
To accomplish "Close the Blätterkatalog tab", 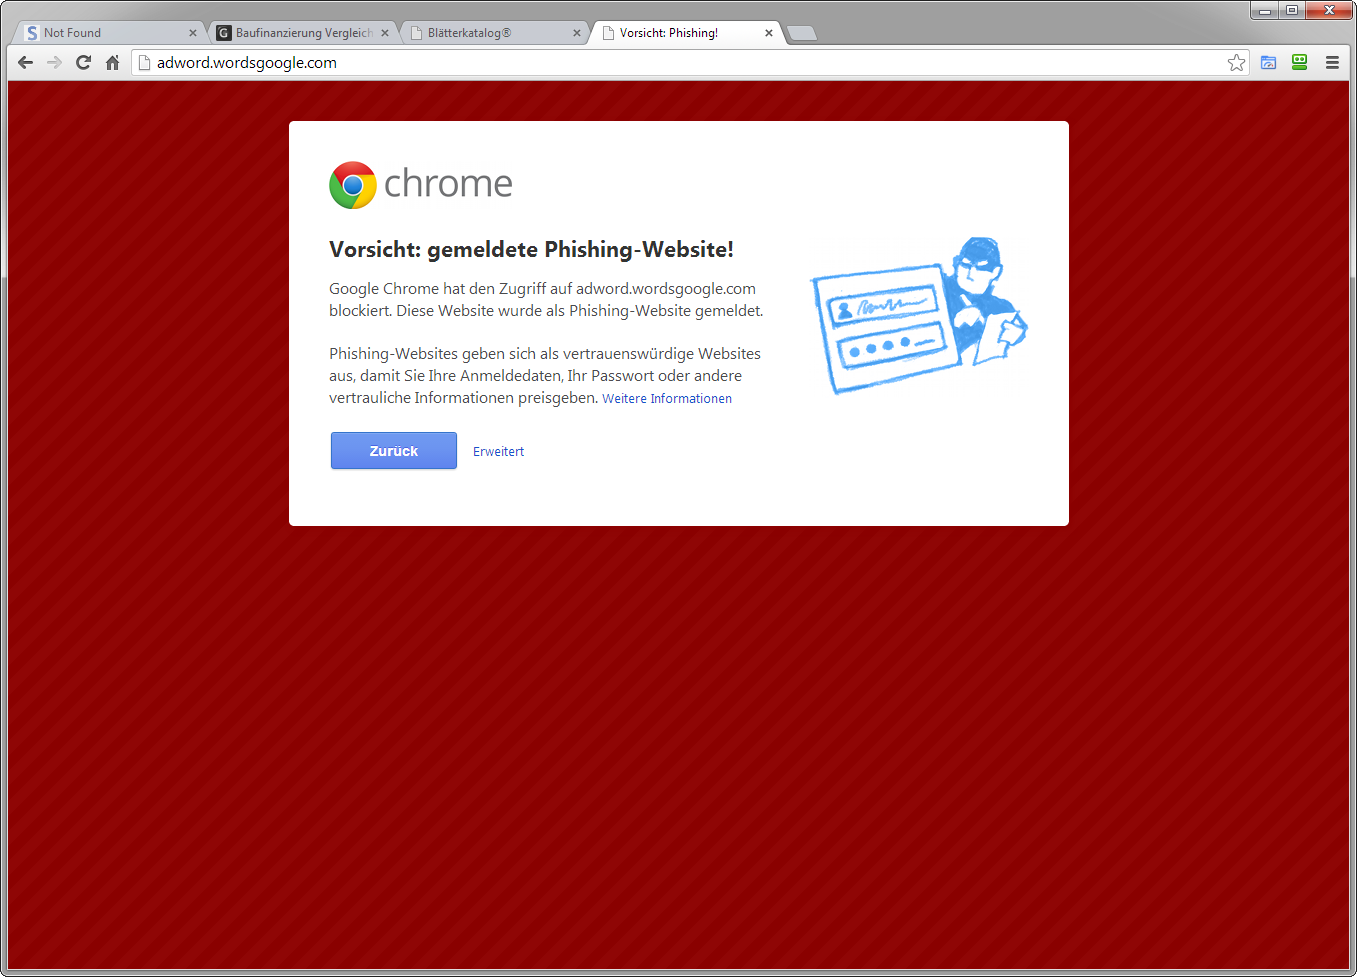I will tap(577, 33).
